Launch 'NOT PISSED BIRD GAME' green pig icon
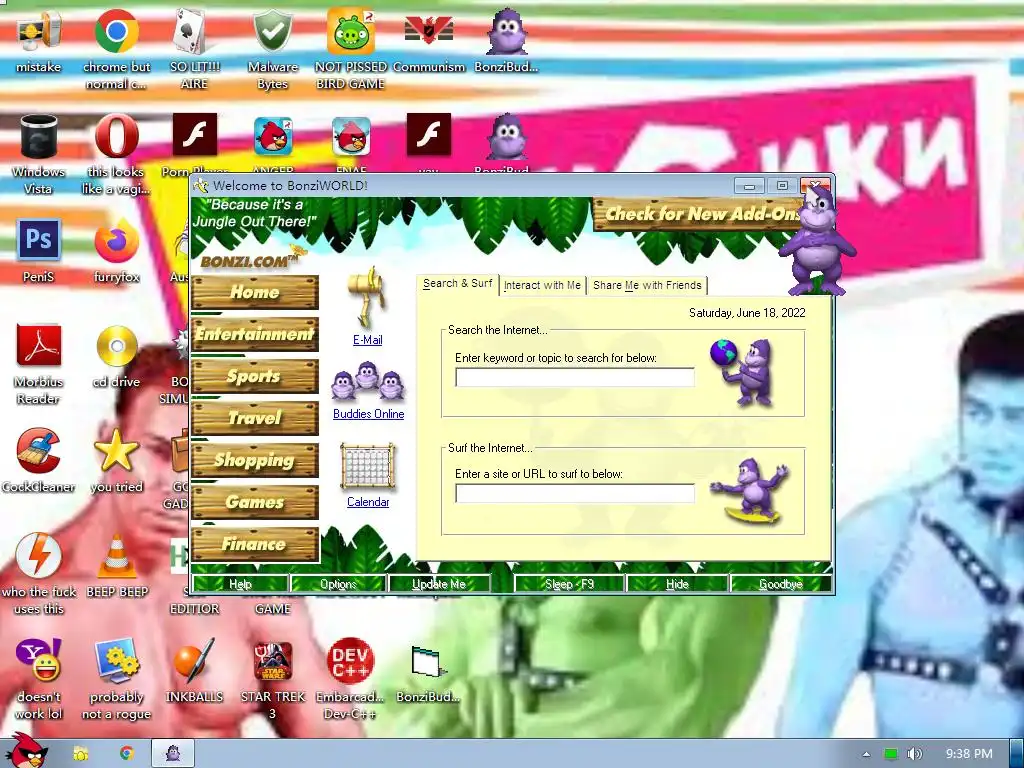Screen dimensions: 1024x768 (x=351, y=31)
